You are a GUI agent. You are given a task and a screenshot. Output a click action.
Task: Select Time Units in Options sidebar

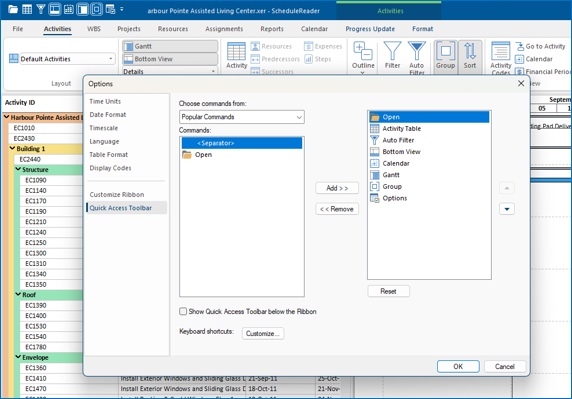(x=105, y=101)
